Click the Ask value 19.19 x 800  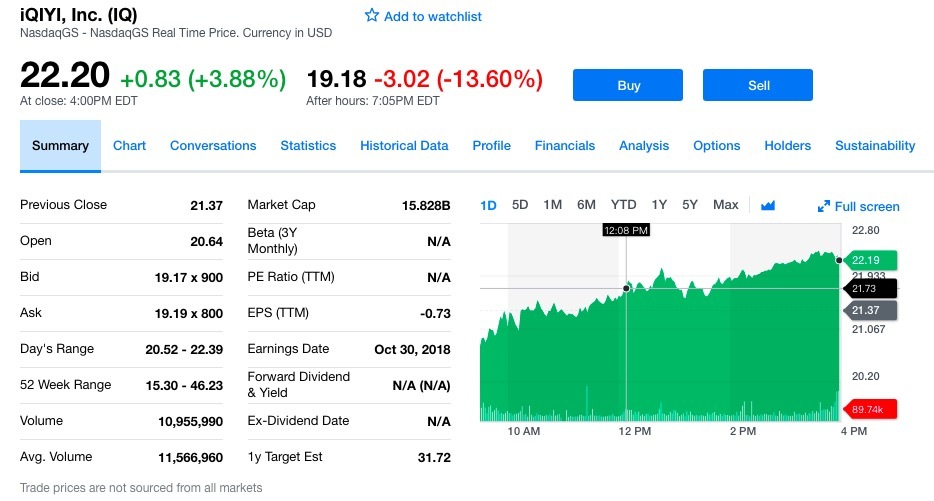[x=188, y=313]
